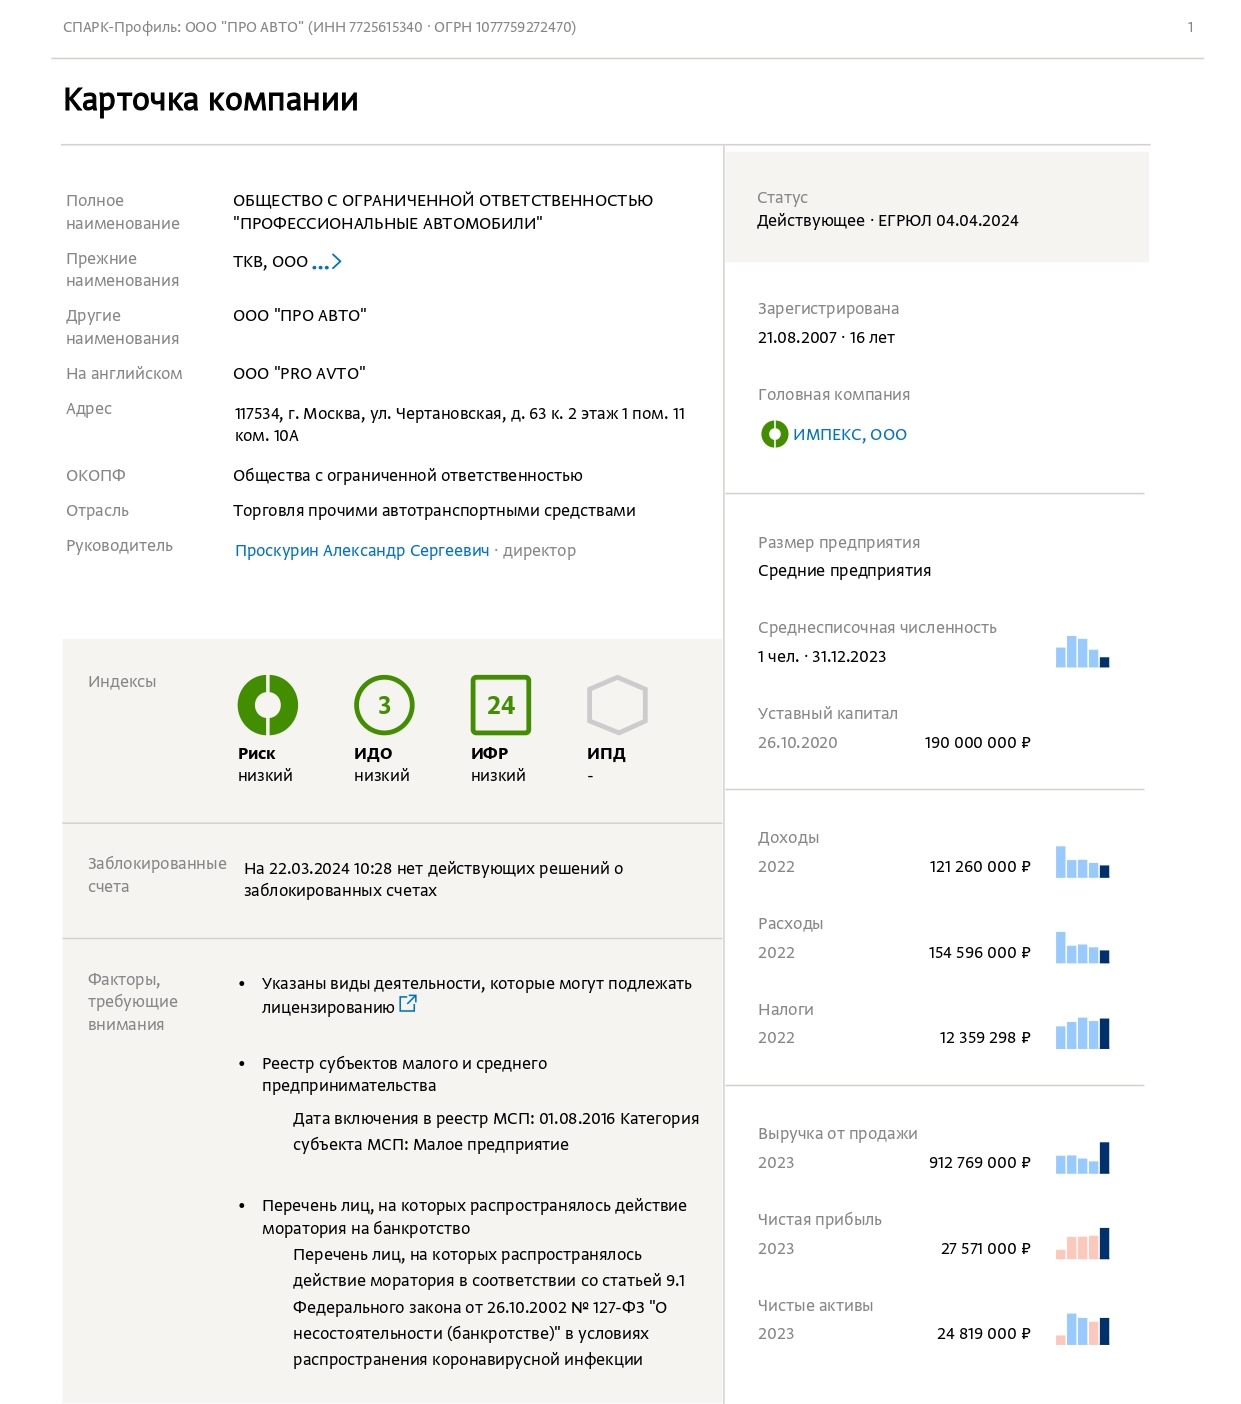
Task: Click the other name ООО "ПРО АВТО"
Action: pos(300,315)
